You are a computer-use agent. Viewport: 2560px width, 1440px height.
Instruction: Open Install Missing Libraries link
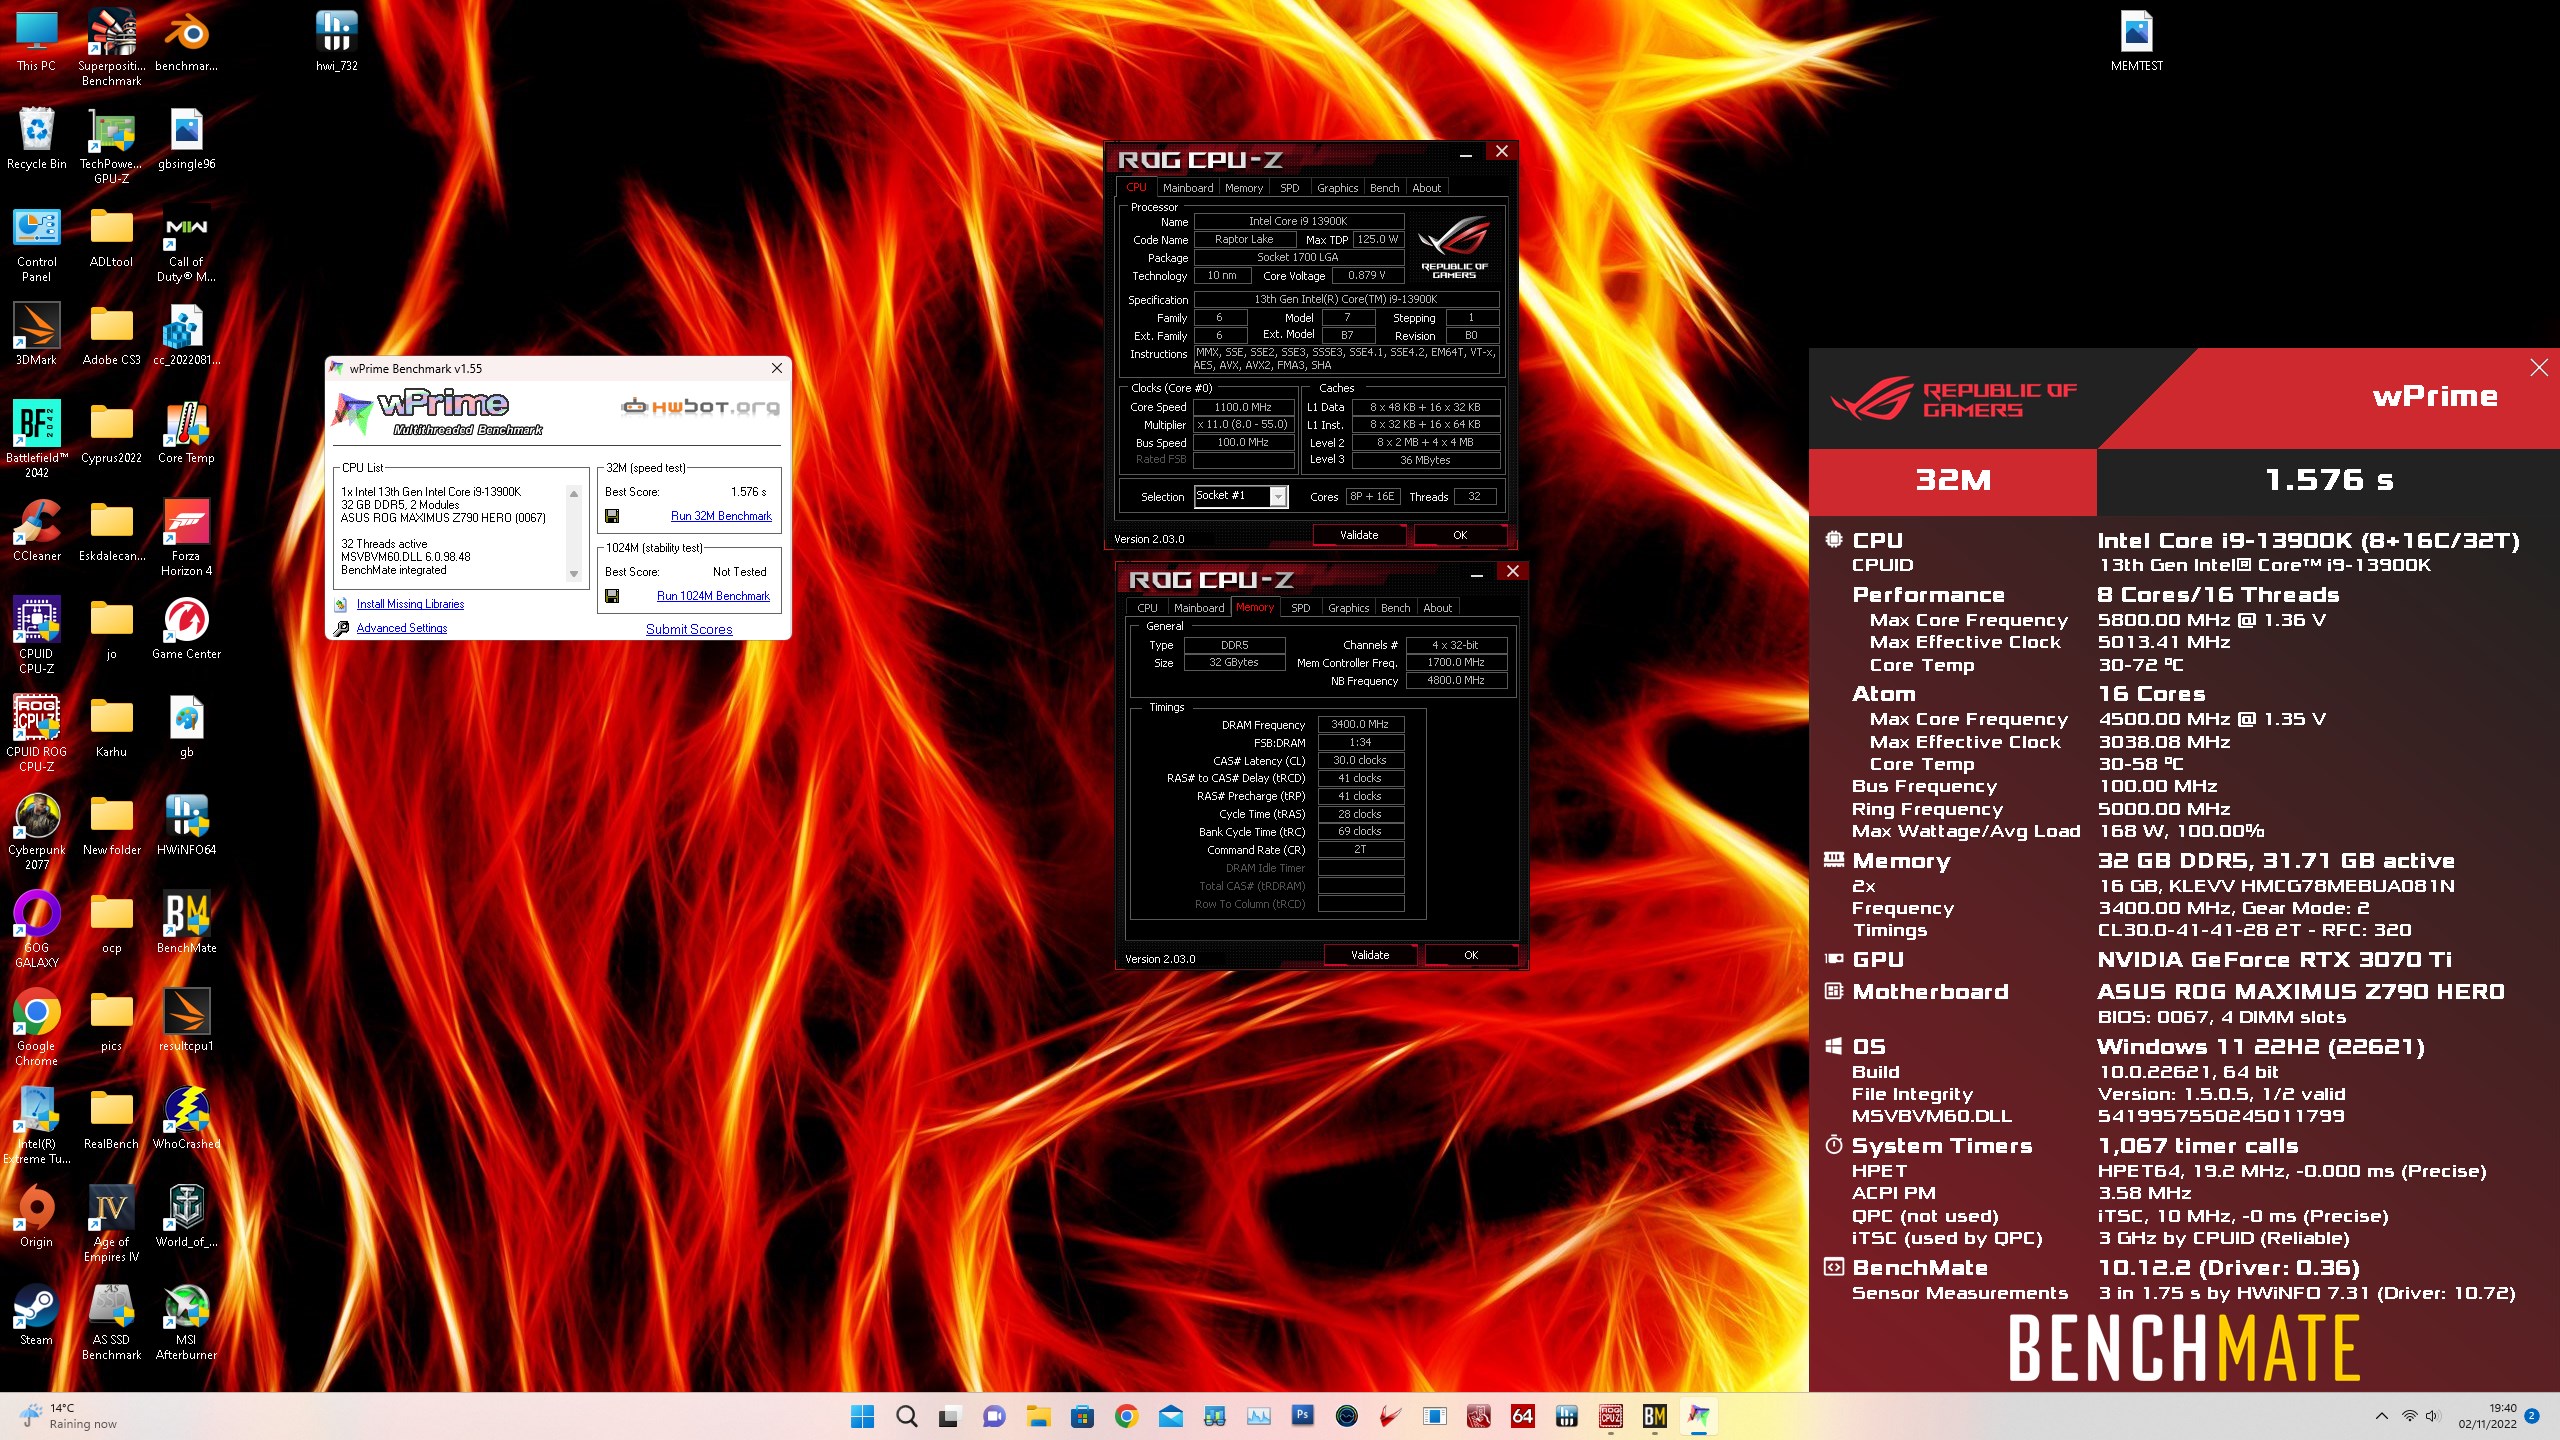pyautogui.click(x=410, y=604)
